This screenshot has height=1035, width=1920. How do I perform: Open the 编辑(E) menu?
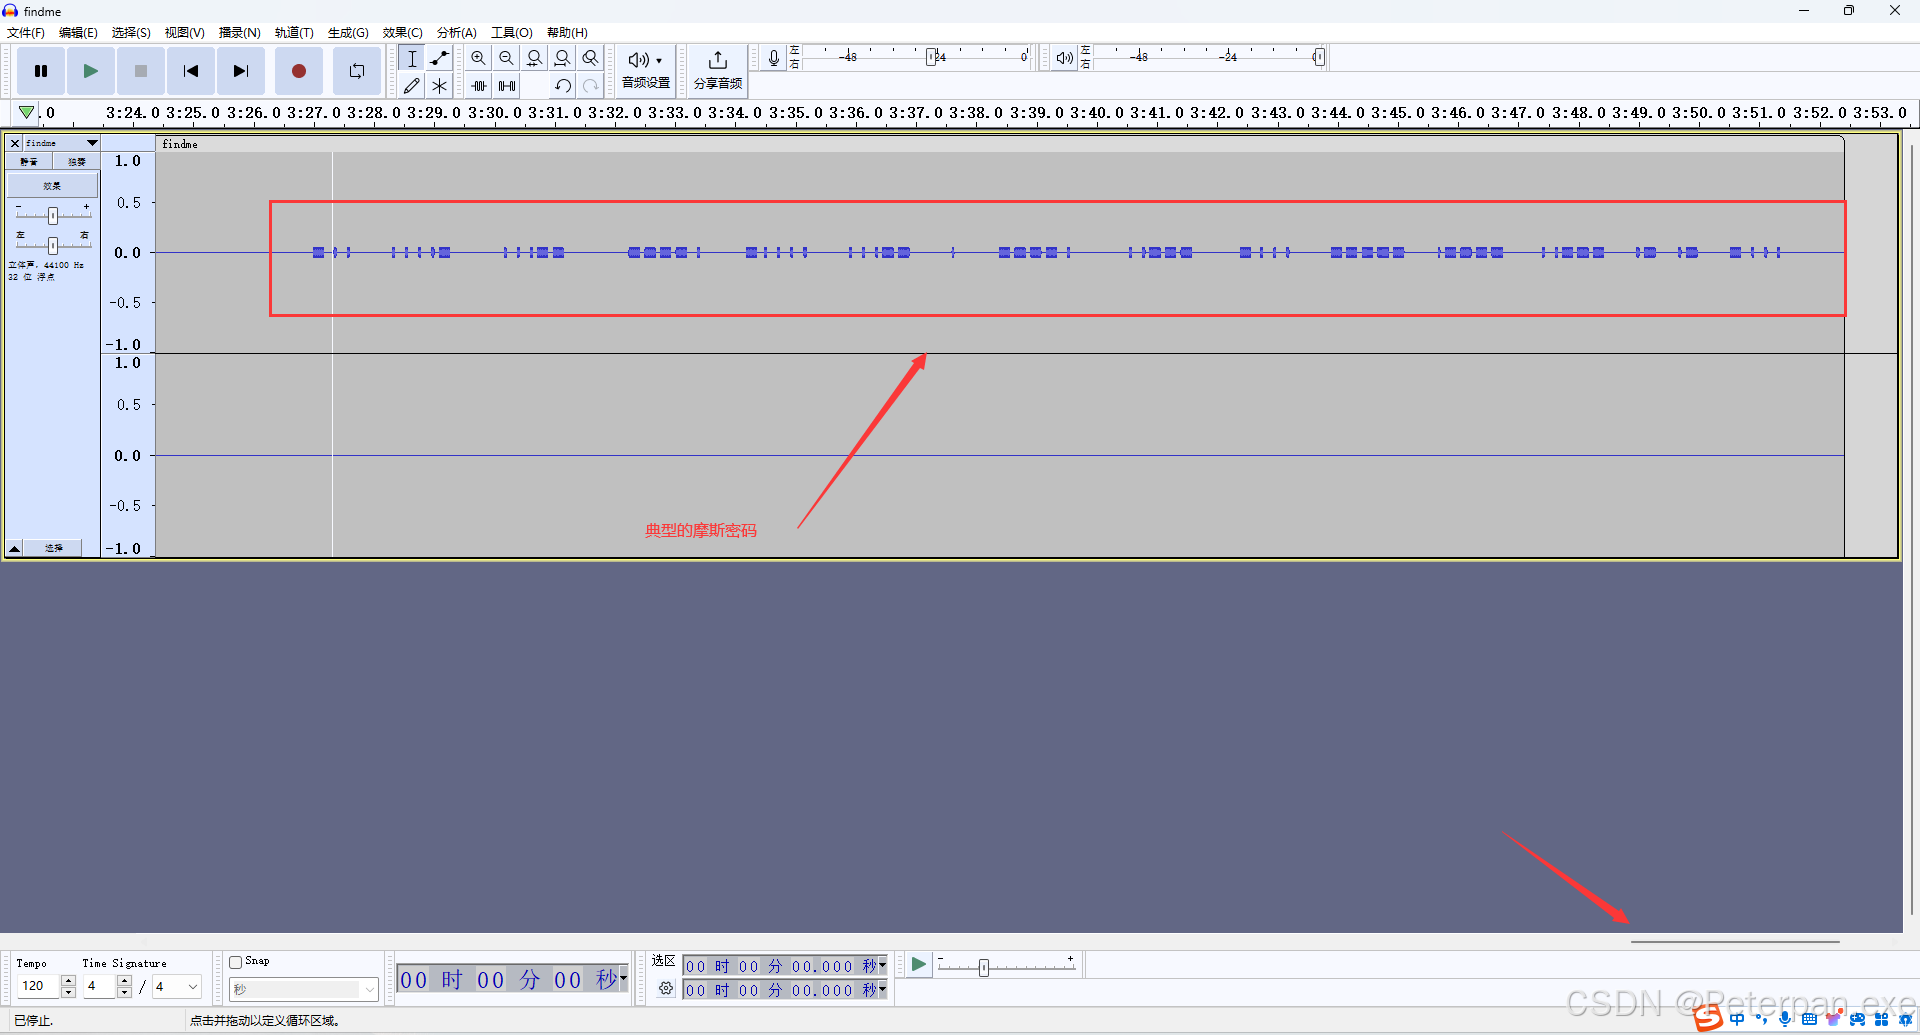tap(78, 33)
